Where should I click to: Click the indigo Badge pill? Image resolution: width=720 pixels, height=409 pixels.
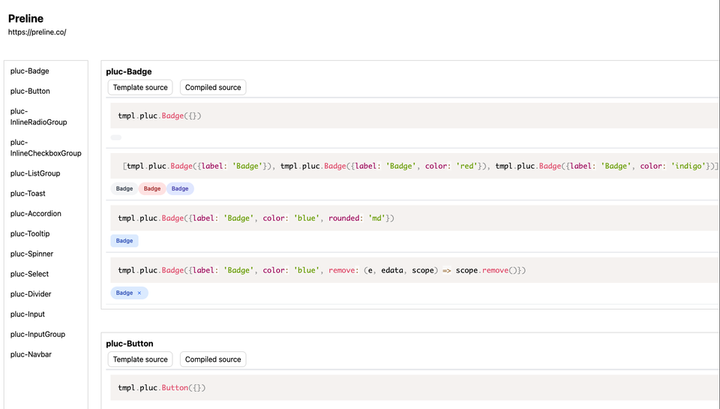click(x=180, y=188)
